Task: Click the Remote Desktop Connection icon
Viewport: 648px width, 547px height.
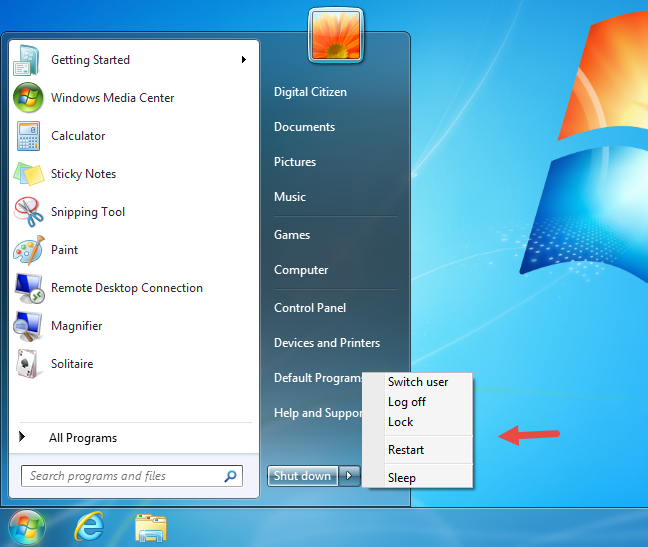Action: click(x=29, y=288)
